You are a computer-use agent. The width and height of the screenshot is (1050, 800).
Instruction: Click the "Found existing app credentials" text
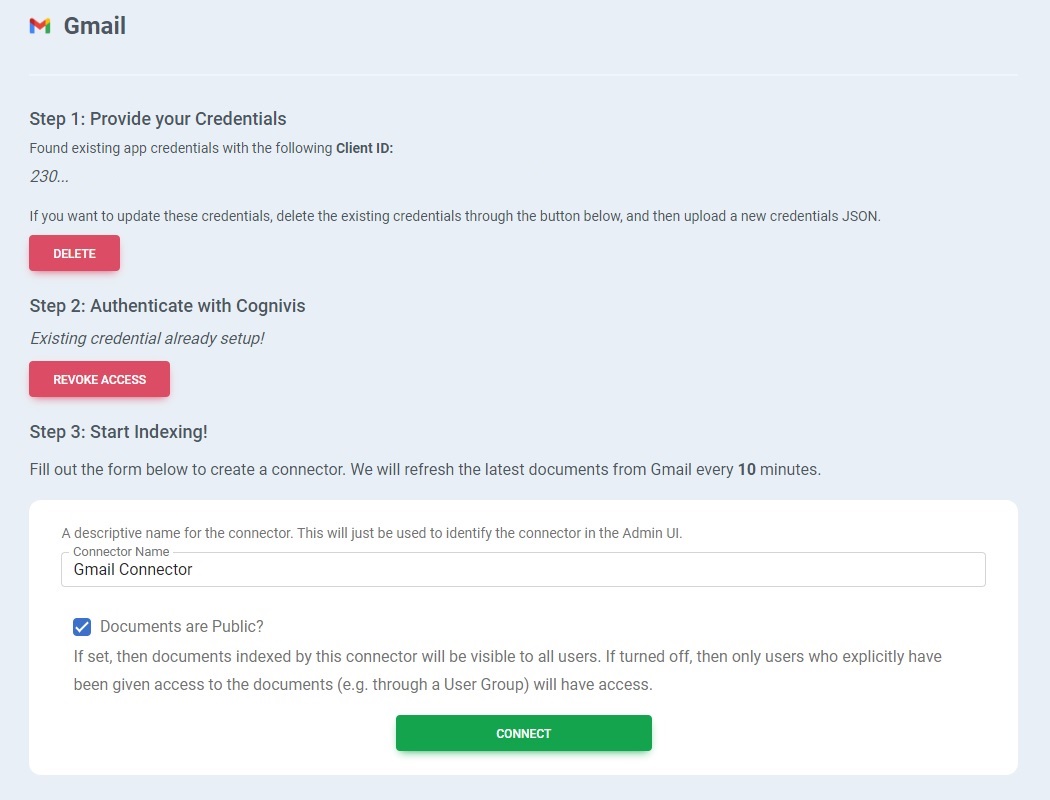click(x=180, y=148)
